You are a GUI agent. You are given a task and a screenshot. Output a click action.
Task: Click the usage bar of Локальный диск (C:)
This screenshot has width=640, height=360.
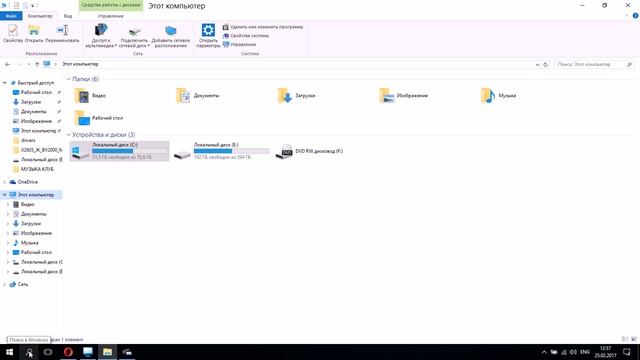[x=130, y=151]
